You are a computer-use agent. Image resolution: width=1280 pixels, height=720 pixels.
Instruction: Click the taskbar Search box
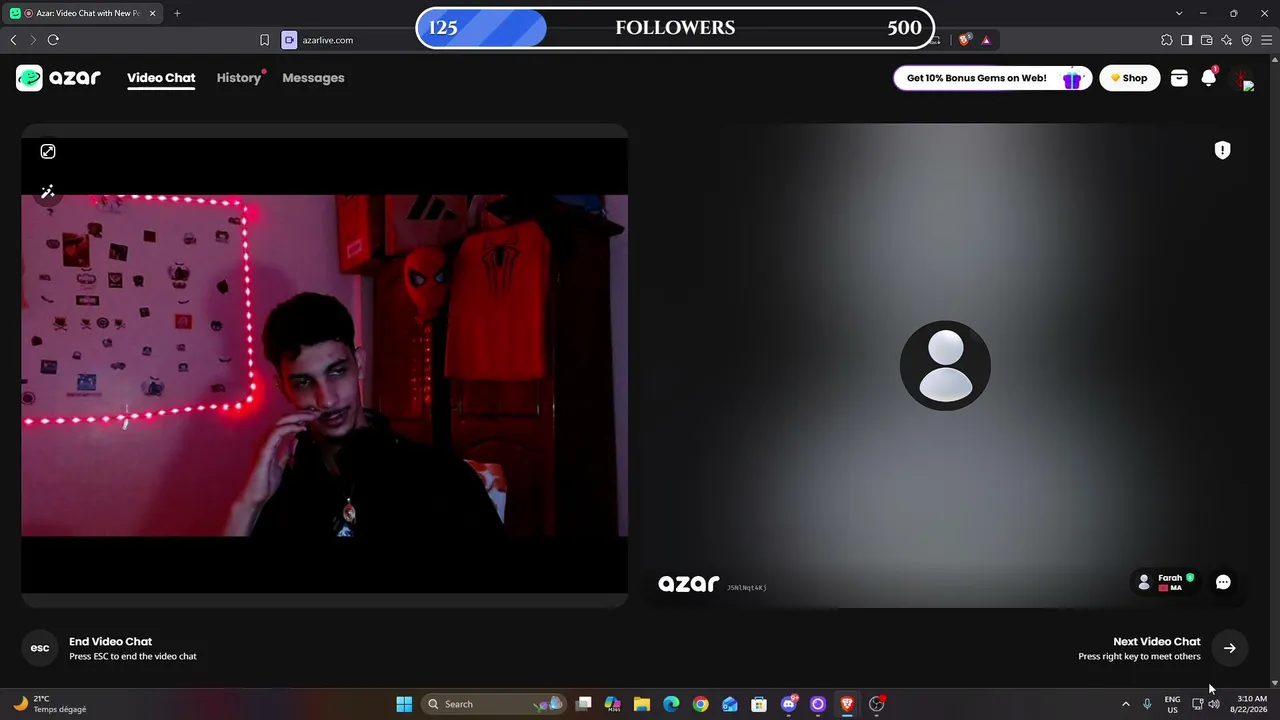pyautogui.click(x=494, y=704)
